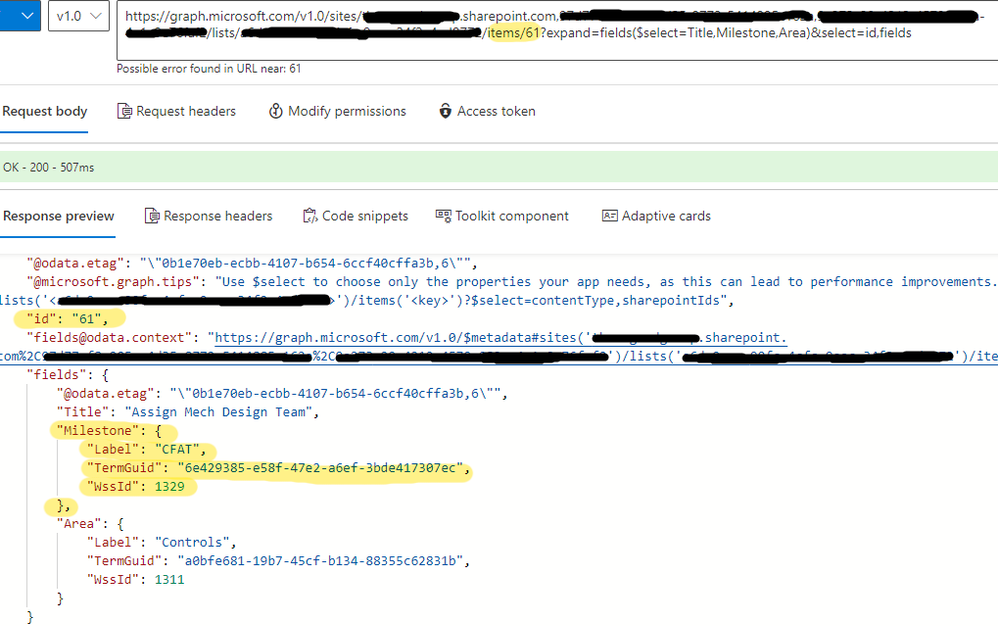
Task: Click the @microsoft.graph.tips key
Action: [112, 282]
